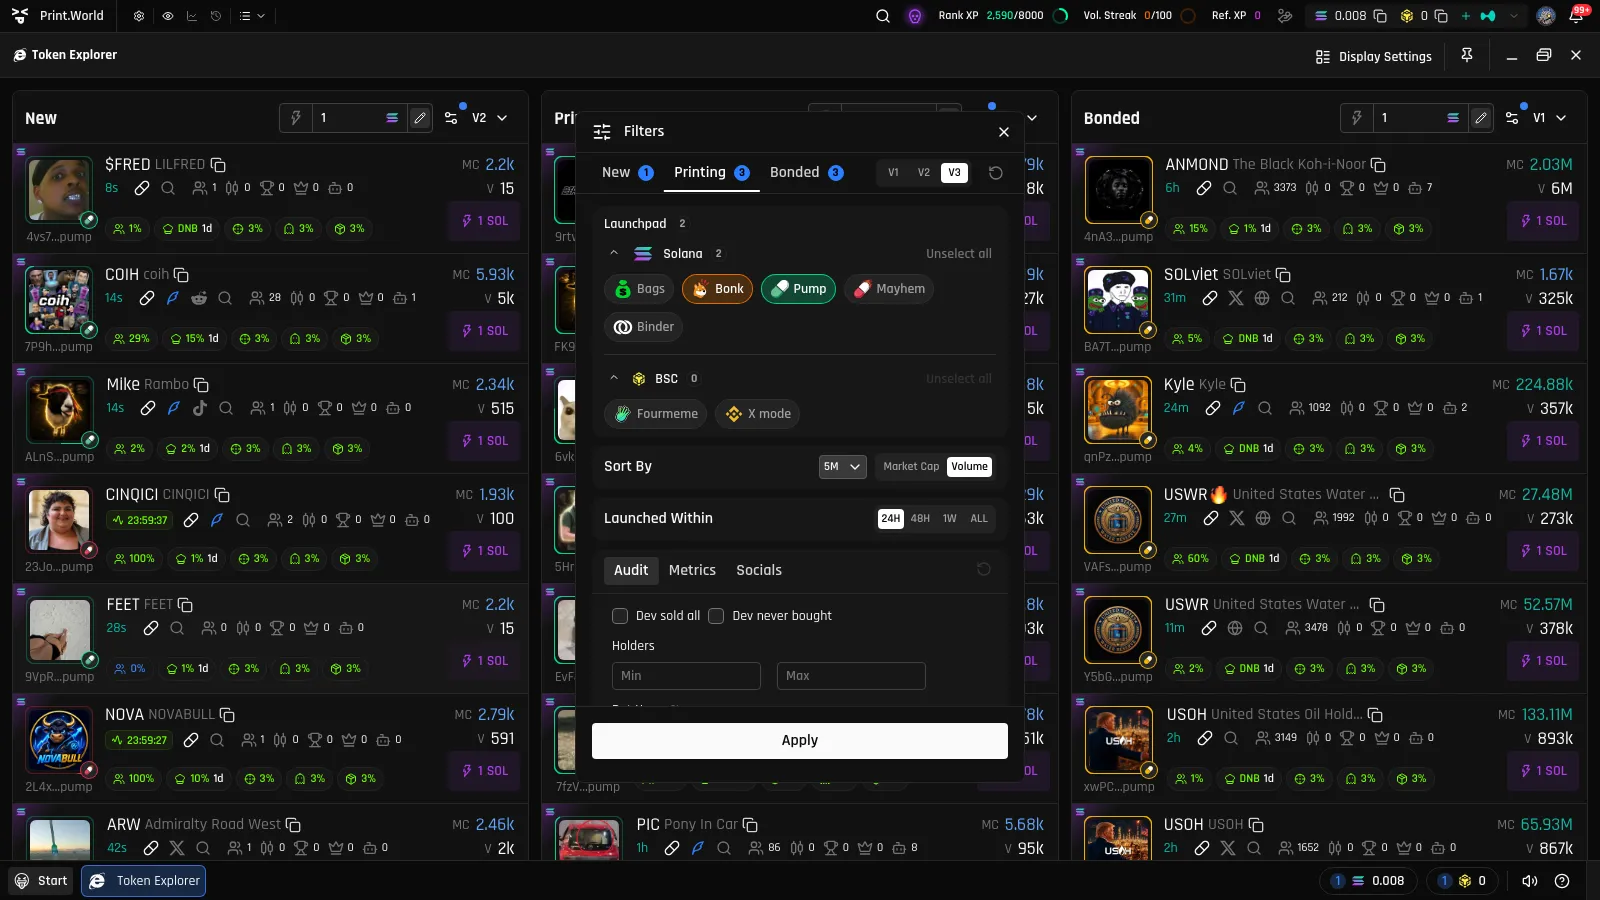Viewport: 1600px width, 900px height.
Task: Click the referral handshake icon
Action: pos(1285,16)
